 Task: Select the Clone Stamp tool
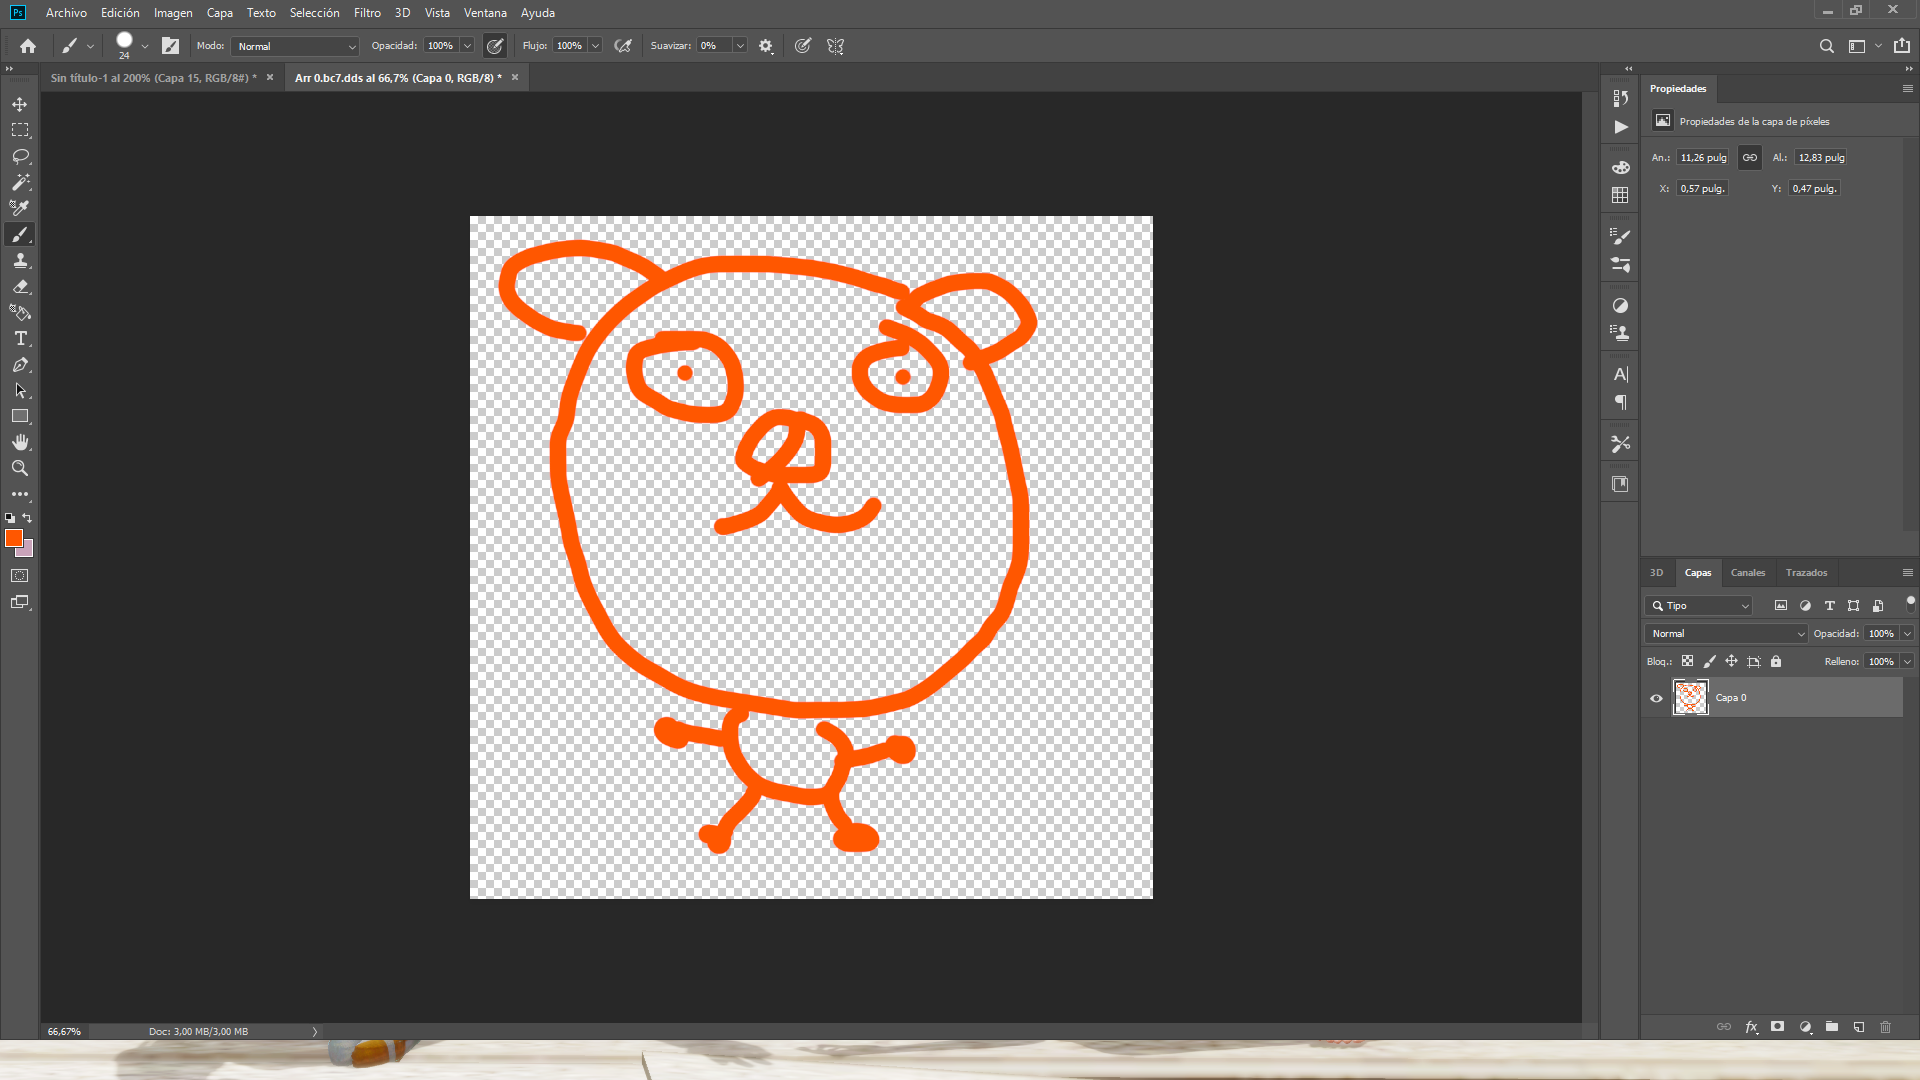(x=20, y=260)
